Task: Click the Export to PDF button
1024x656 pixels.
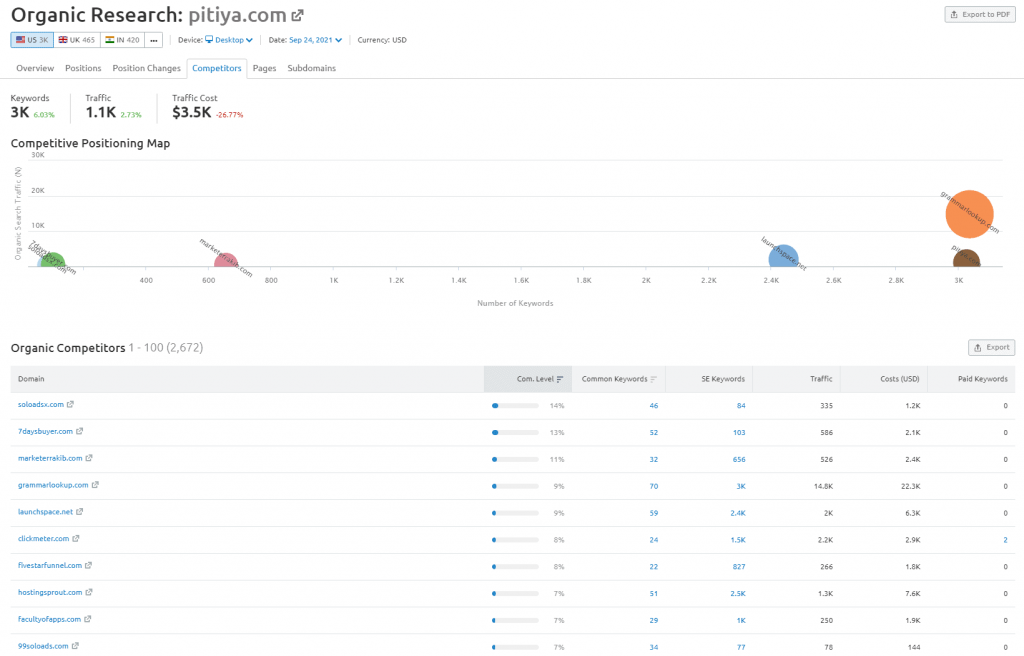Action: (980, 14)
